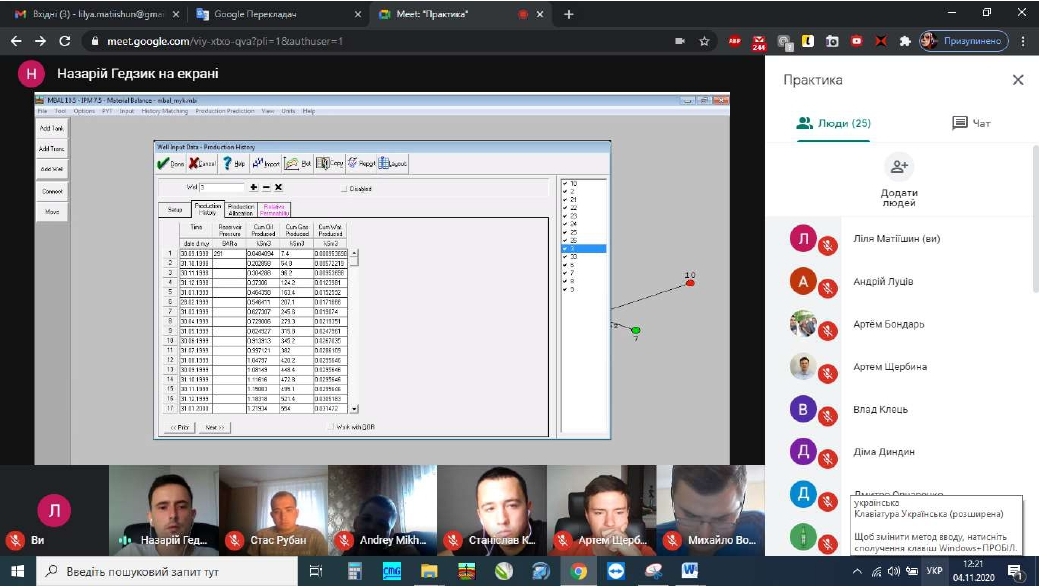
Task: Open the screenshot camera extension
Action: pos(832,41)
